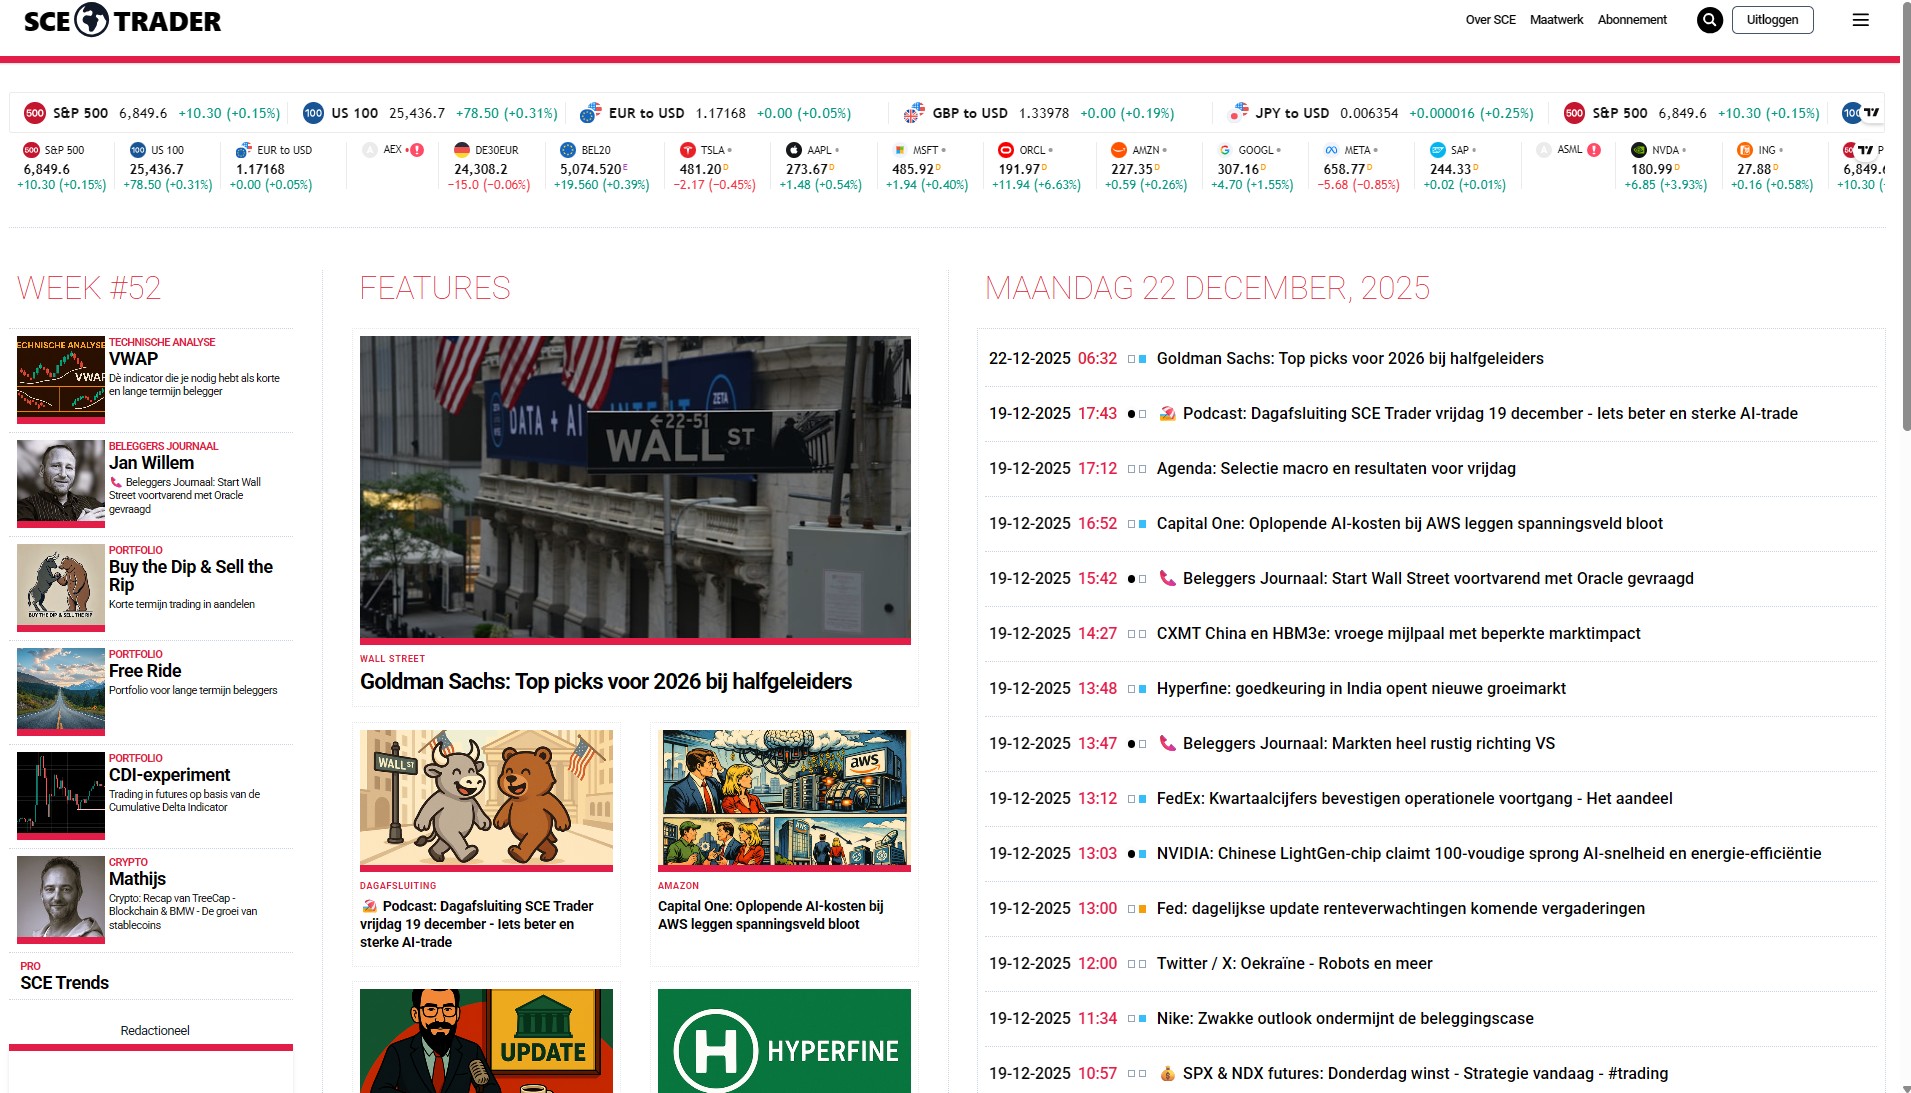Image resolution: width=1911 pixels, height=1093 pixels.
Task: Click the Jan Willem portrait photo
Action: (x=61, y=483)
